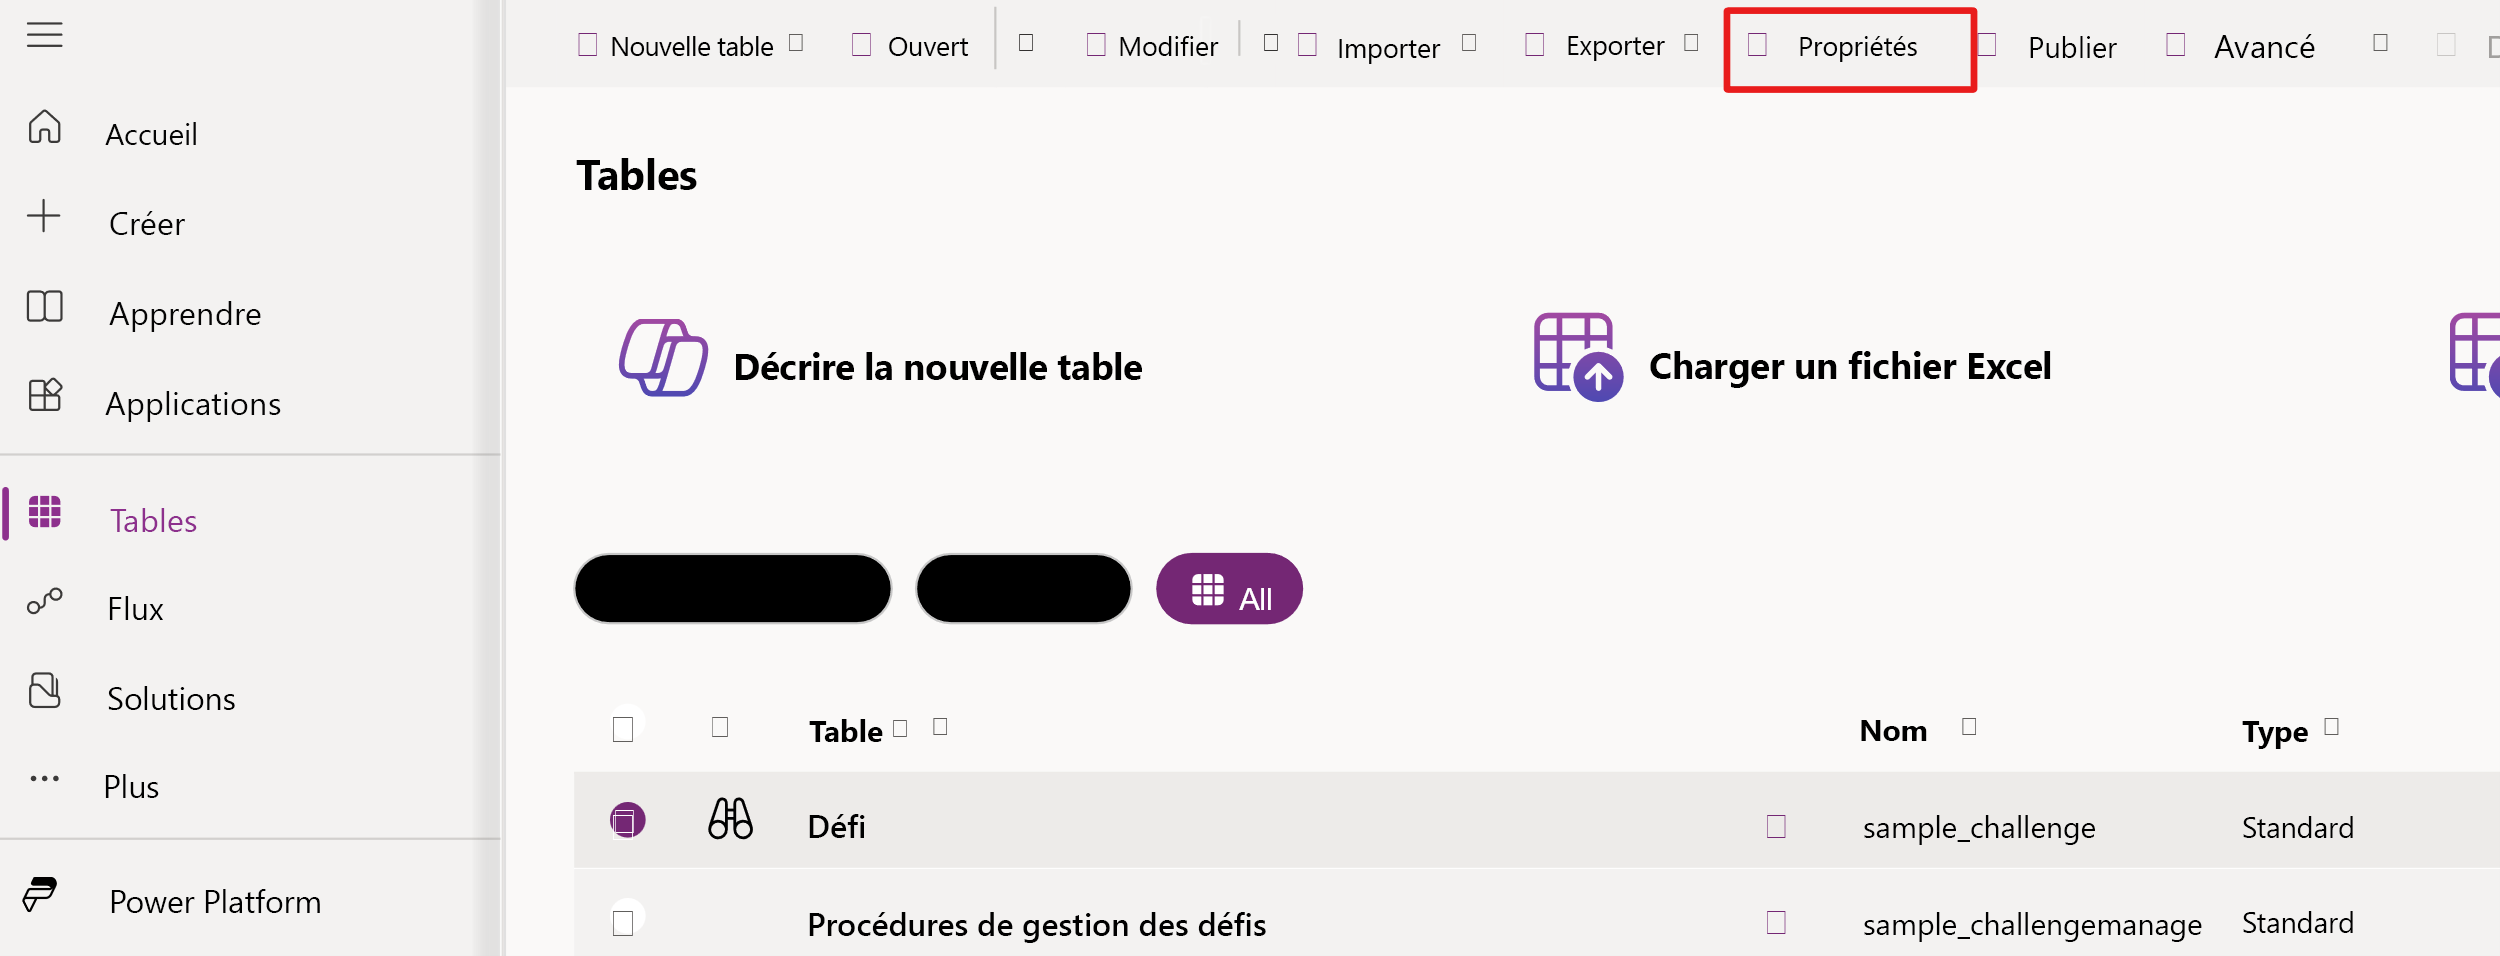2500x956 pixels.
Task: Switch to Tables in the sidebar
Action: coord(152,519)
